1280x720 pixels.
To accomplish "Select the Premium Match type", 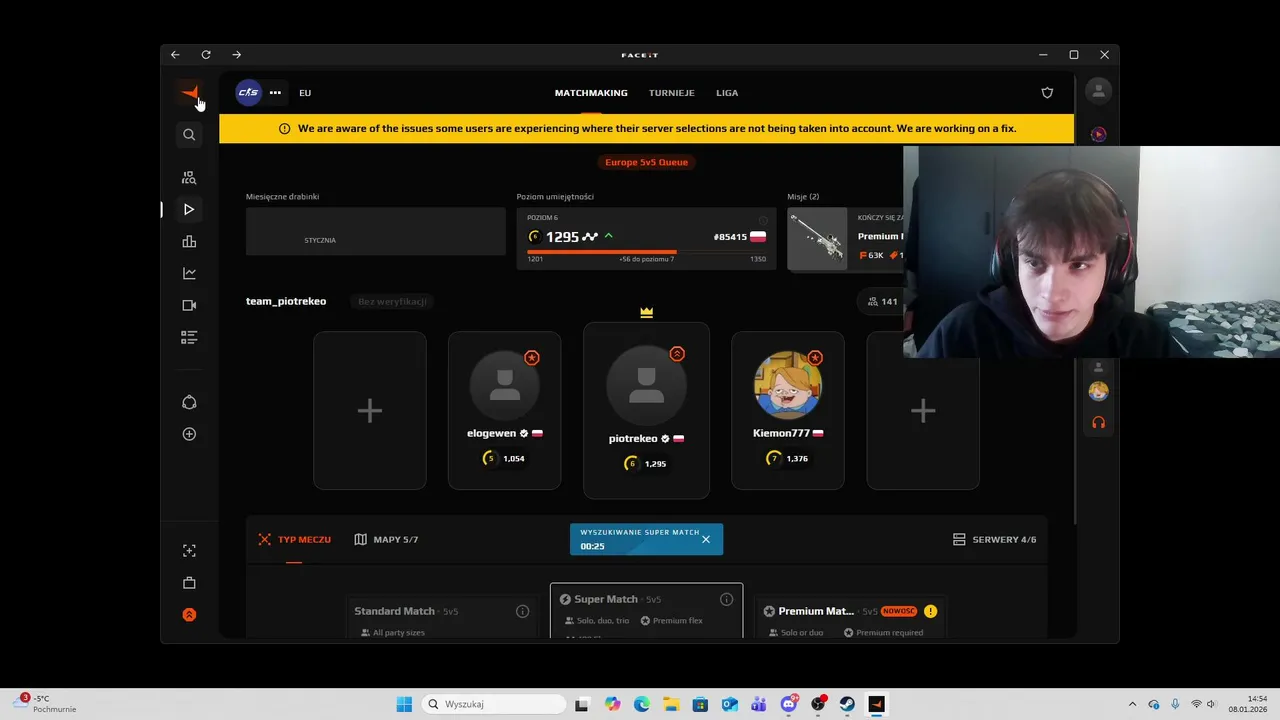I will (850, 618).
